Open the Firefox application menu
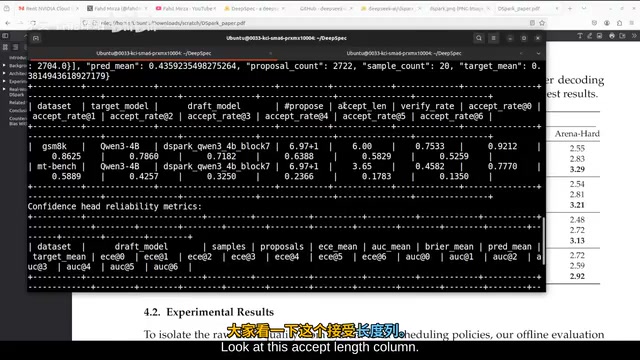 click(632, 23)
